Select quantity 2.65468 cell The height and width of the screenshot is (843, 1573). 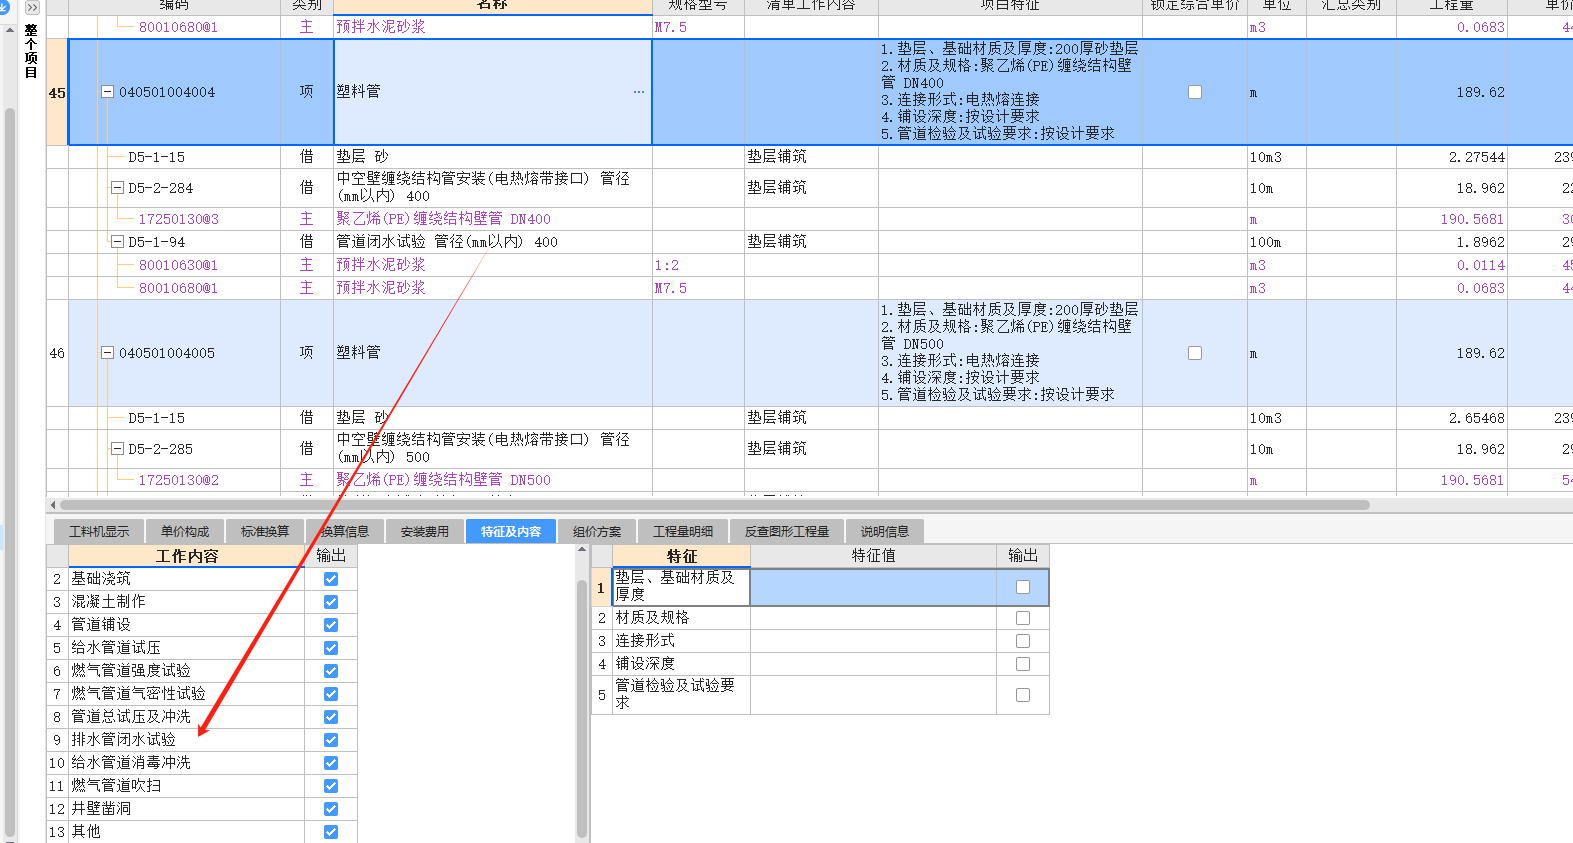click(1451, 418)
